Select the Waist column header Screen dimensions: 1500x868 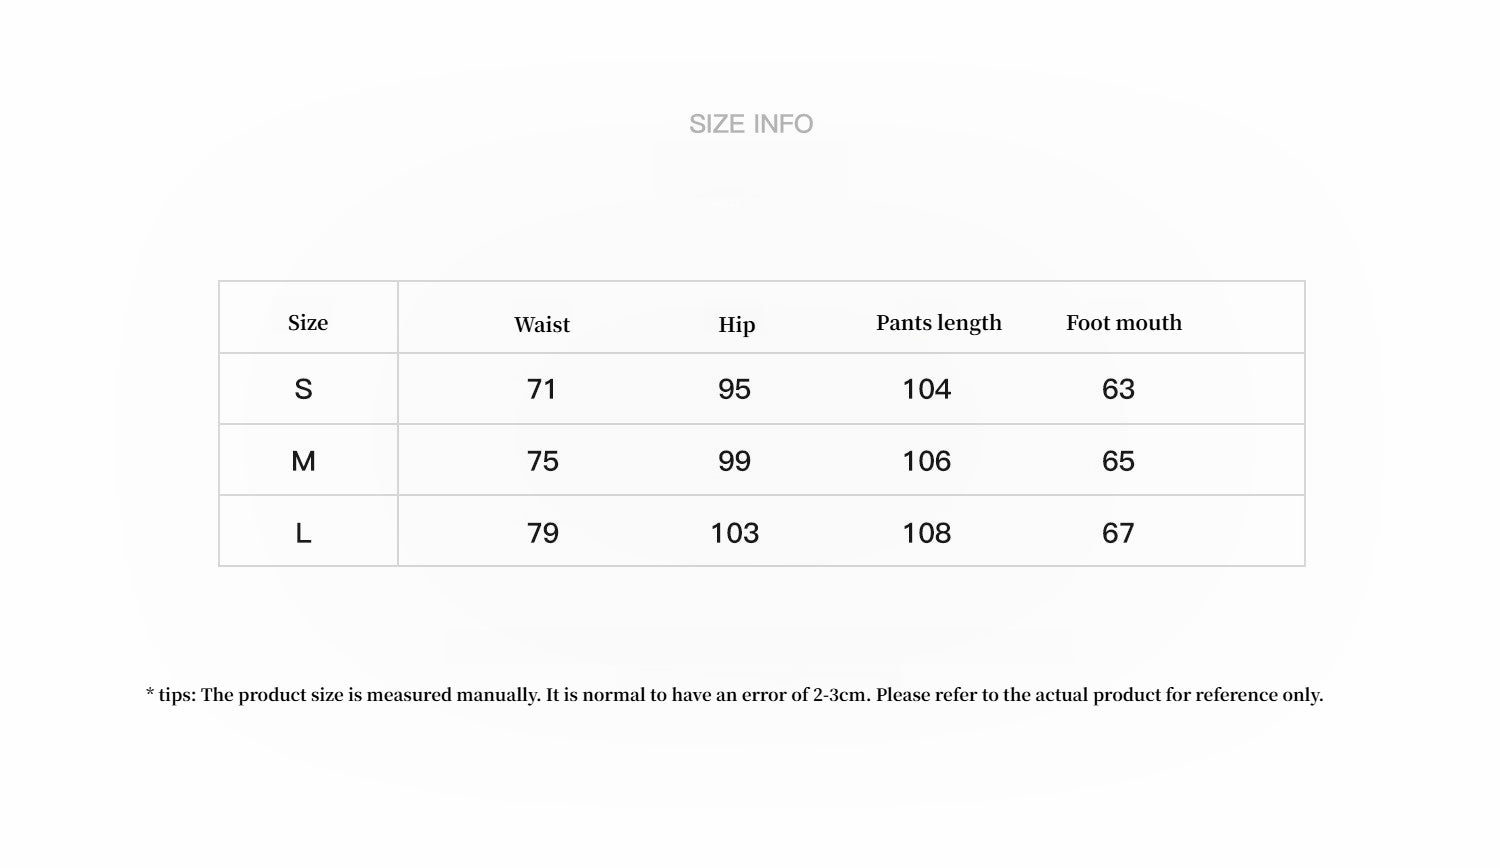[542, 324]
